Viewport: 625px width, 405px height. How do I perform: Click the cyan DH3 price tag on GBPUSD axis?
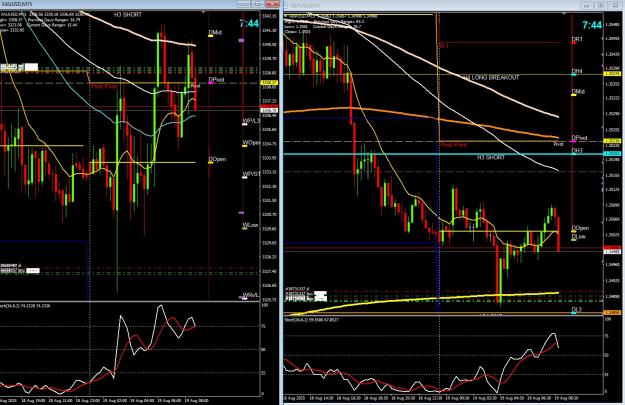pyautogui.click(x=612, y=153)
